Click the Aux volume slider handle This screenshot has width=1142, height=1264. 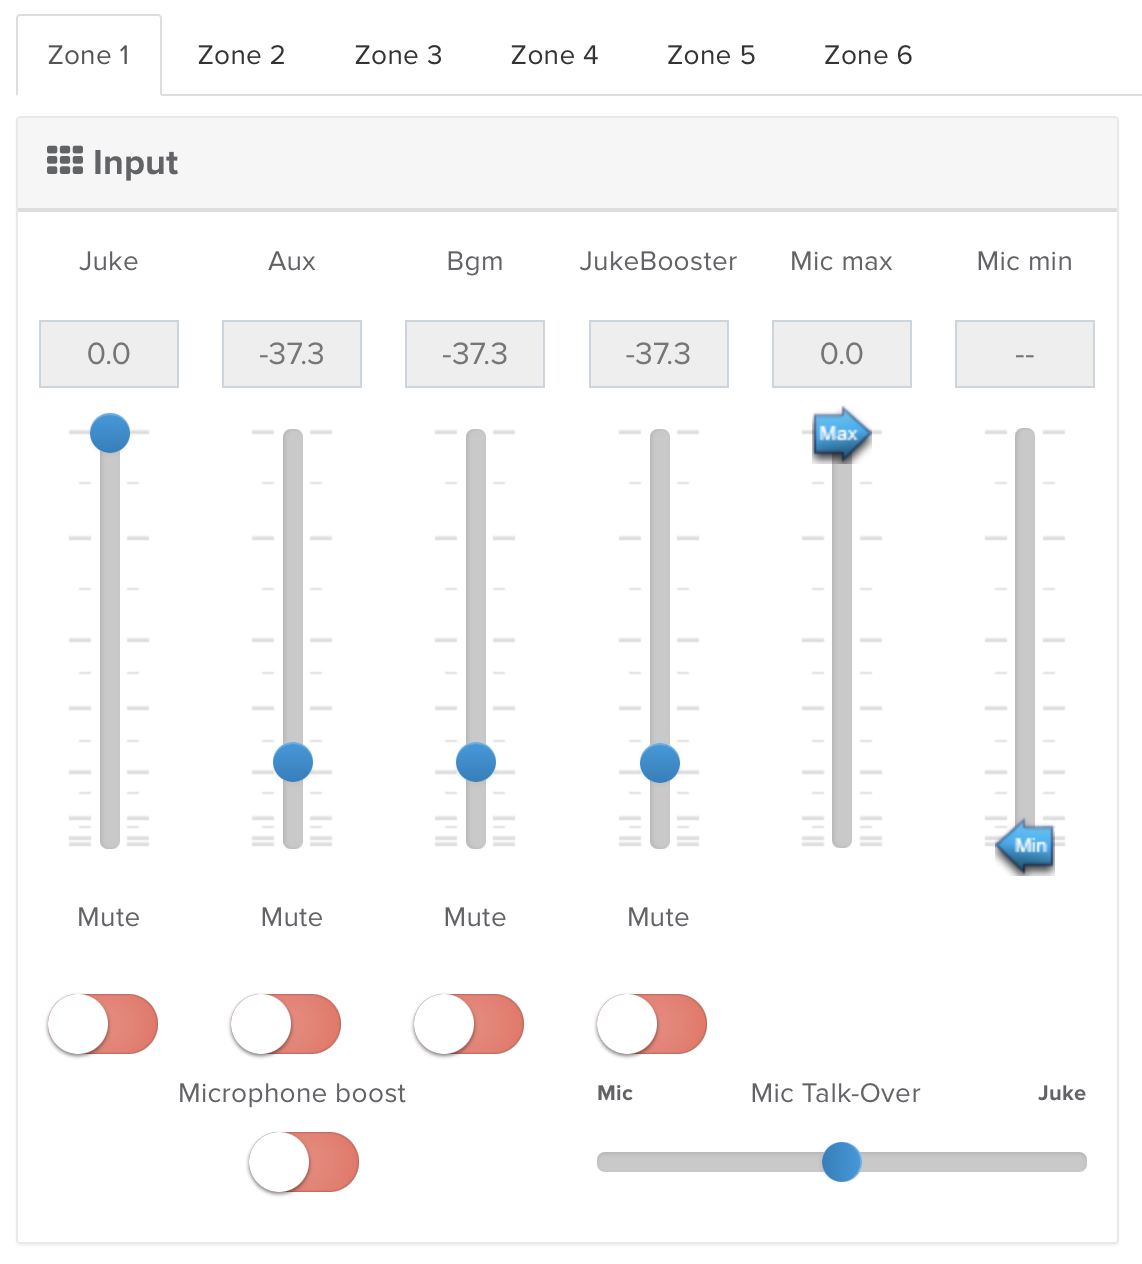(x=293, y=763)
